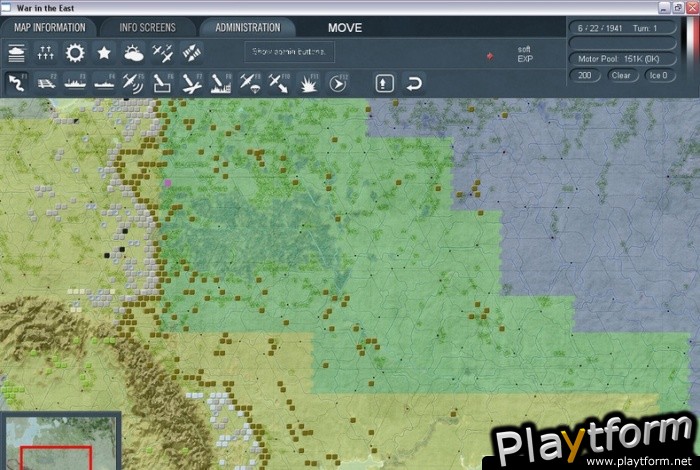Image resolution: width=700 pixels, height=470 pixels.
Task: Select the F9 air transport parachute icon
Action: (x=250, y=83)
